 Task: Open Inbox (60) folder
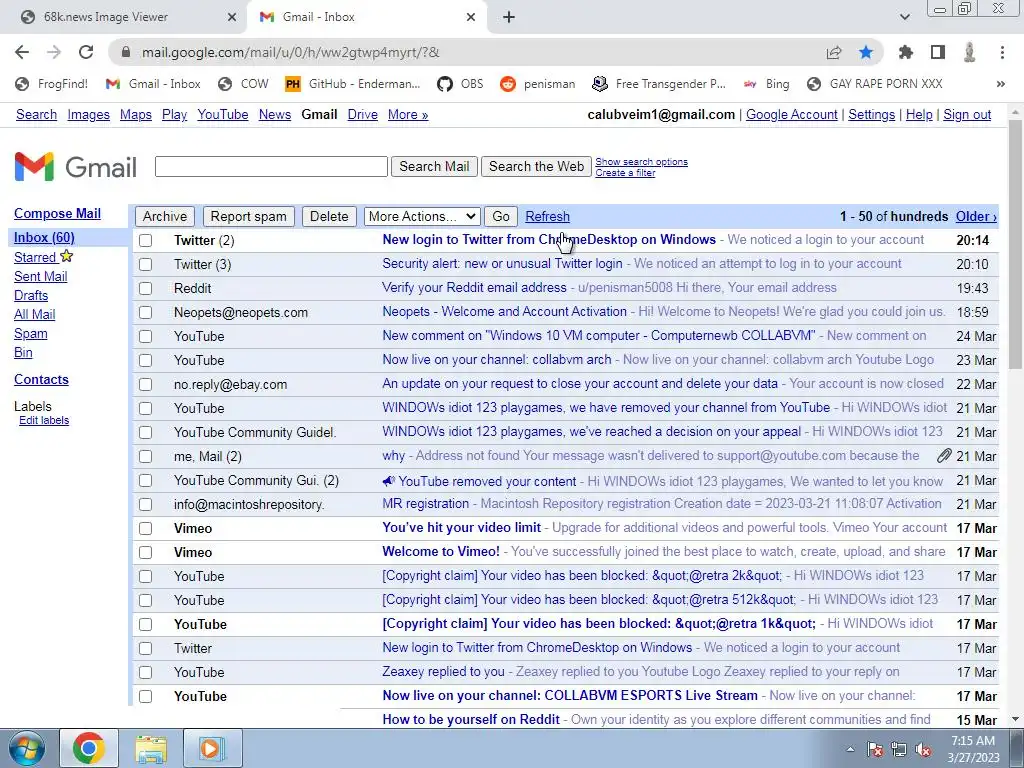pyautogui.click(x=44, y=237)
